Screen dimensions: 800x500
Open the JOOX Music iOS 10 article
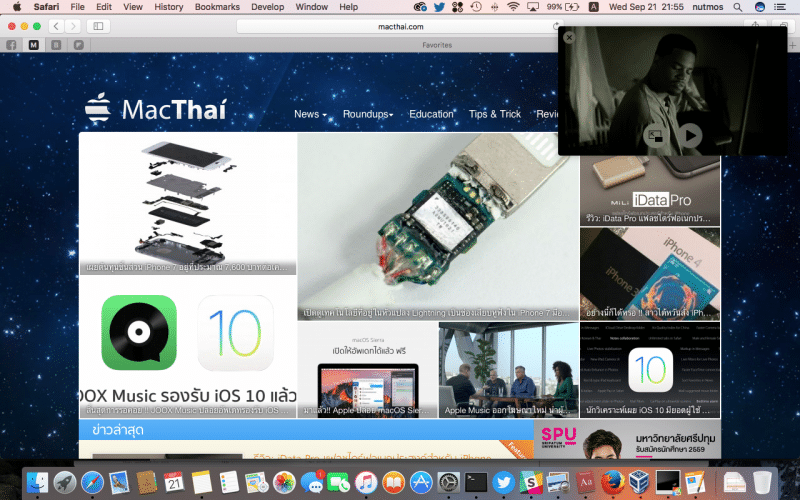click(188, 347)
